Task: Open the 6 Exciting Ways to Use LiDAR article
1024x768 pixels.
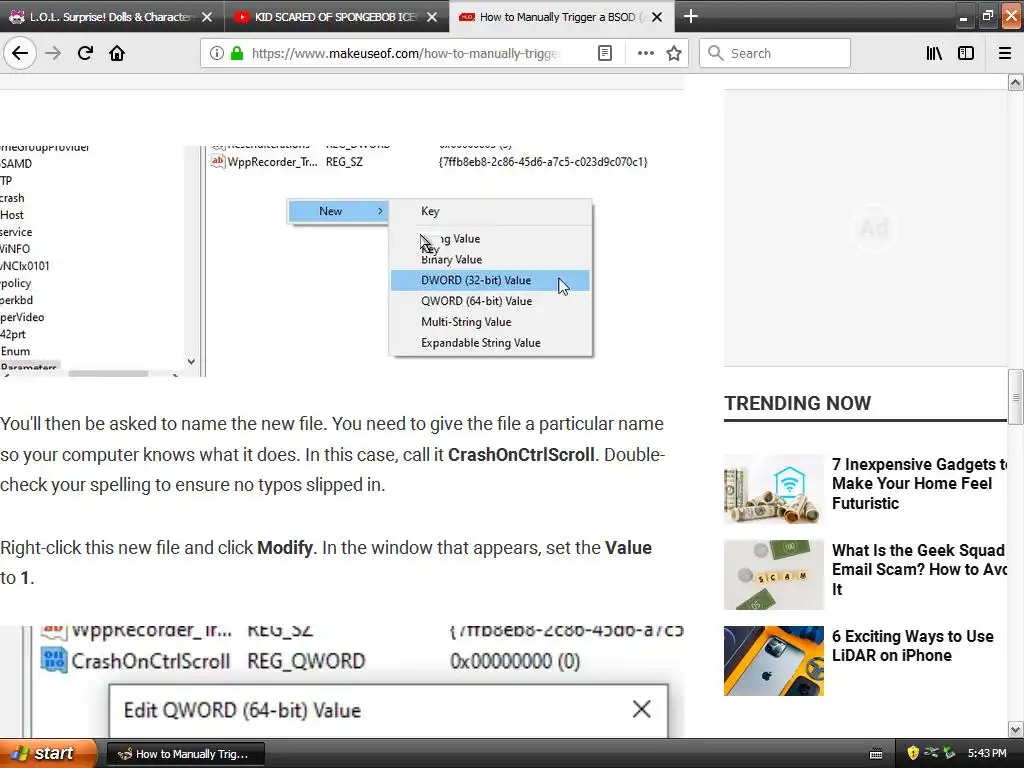Action: point(912,646)
